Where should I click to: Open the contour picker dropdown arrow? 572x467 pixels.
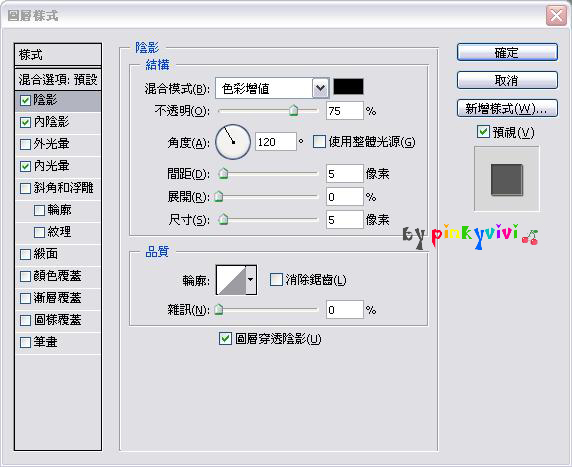point(251,280)
